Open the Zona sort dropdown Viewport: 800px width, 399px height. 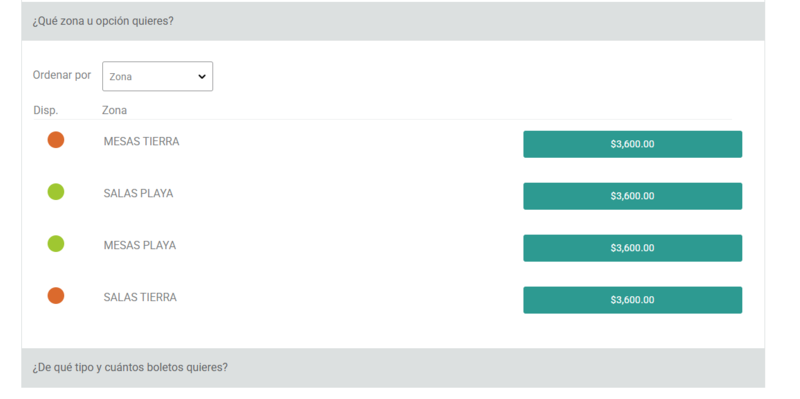(158, 77)
